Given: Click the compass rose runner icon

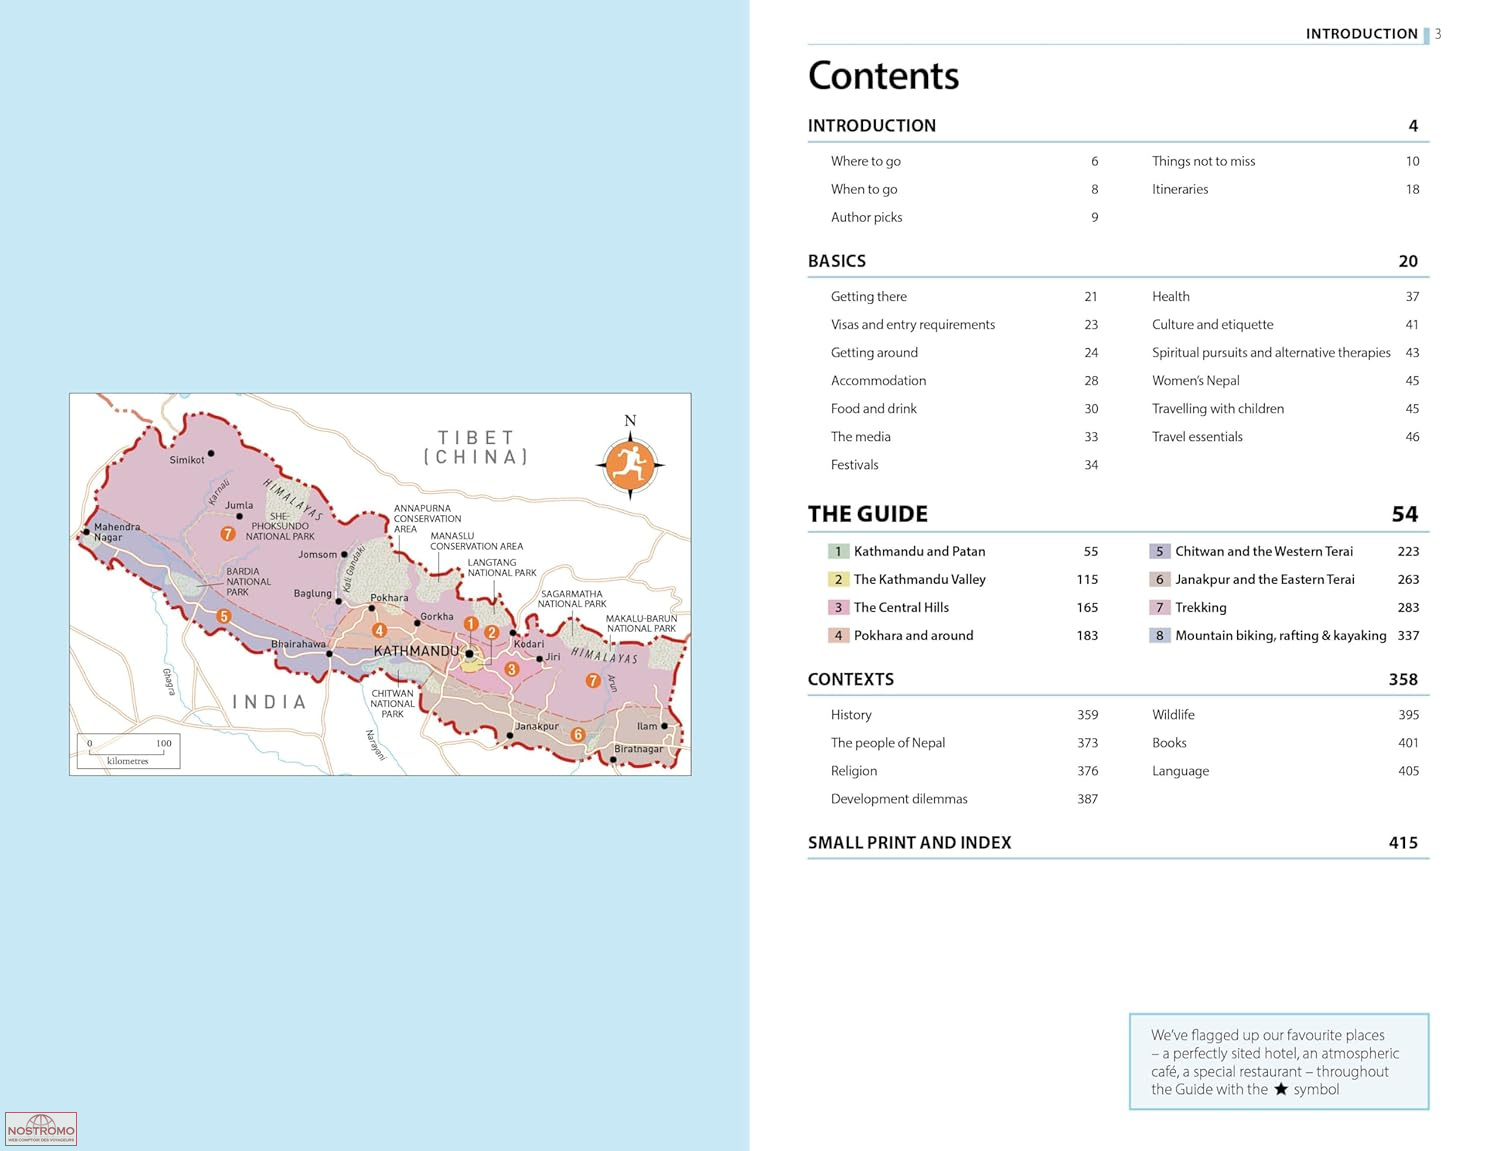Looking at the screenshot, I should pos(630,464).
